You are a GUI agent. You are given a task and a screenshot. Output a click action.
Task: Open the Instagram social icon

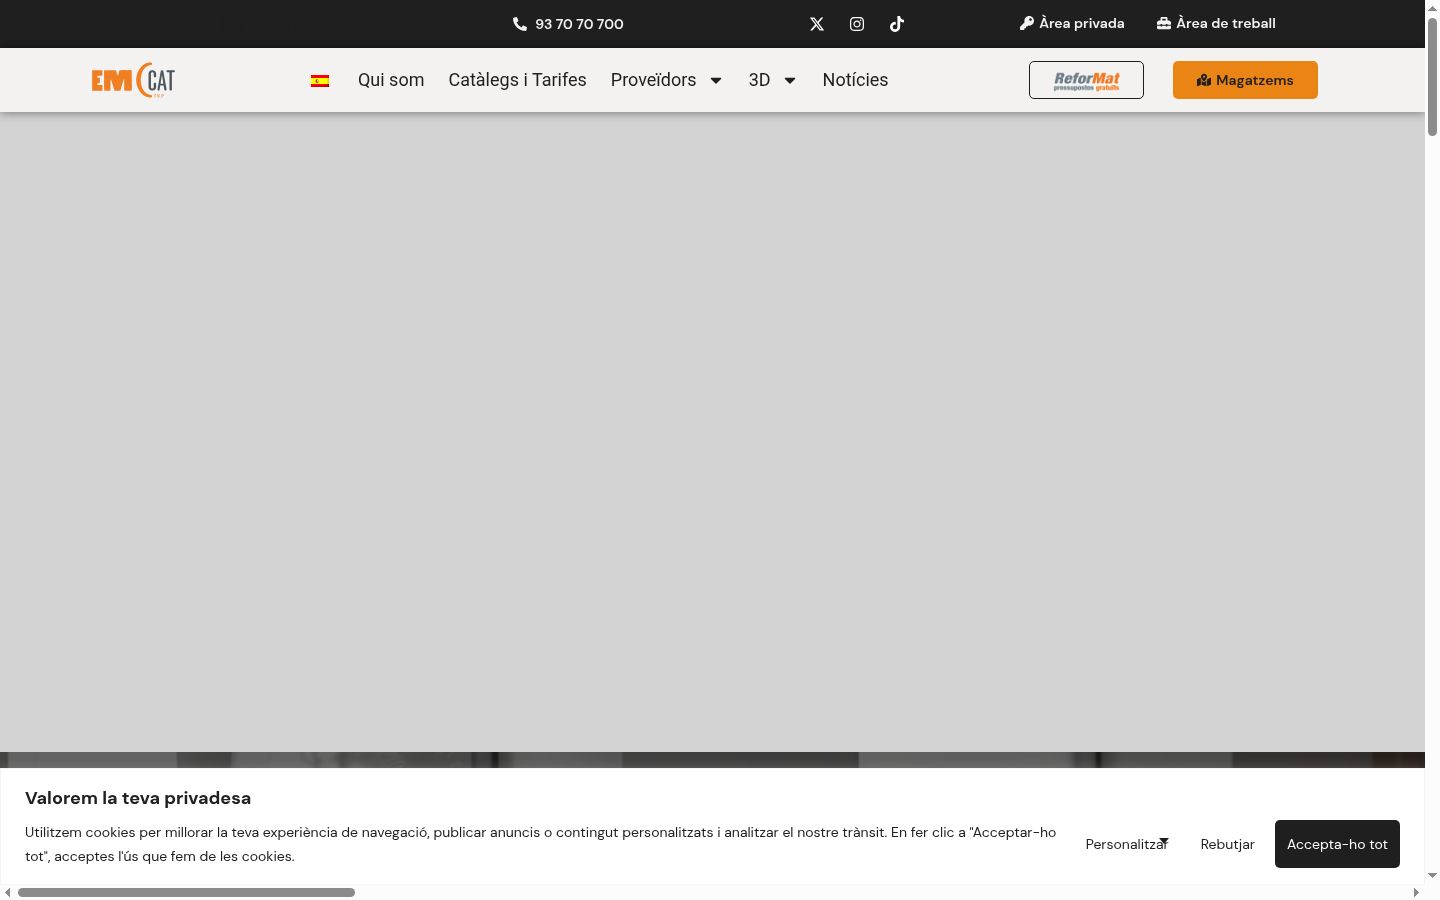point(857,24)
